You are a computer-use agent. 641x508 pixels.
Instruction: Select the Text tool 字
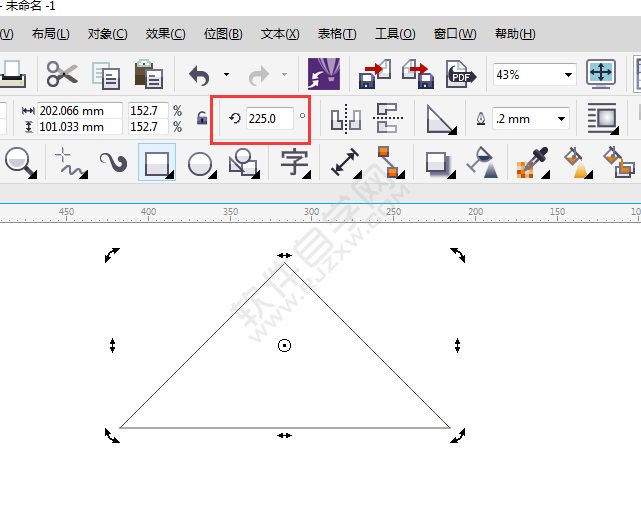tap(295, 163)
